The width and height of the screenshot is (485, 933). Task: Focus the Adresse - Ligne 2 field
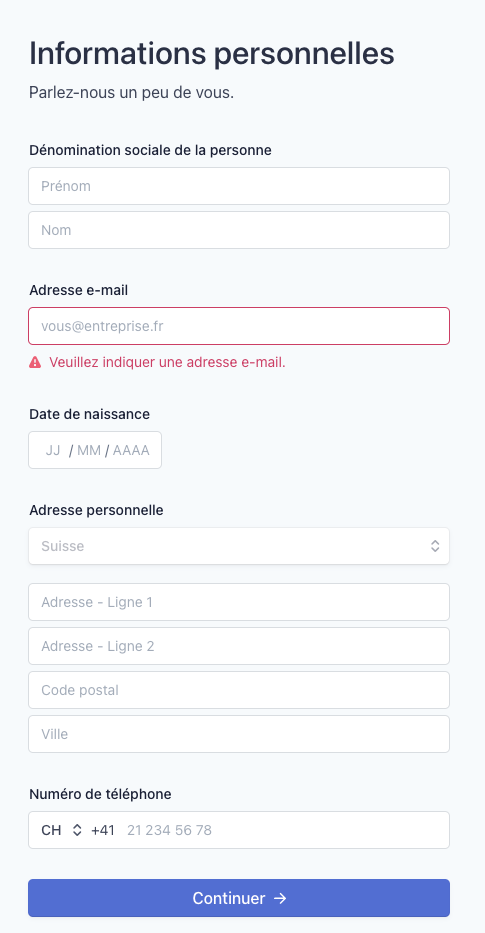(x=239, y=646)
